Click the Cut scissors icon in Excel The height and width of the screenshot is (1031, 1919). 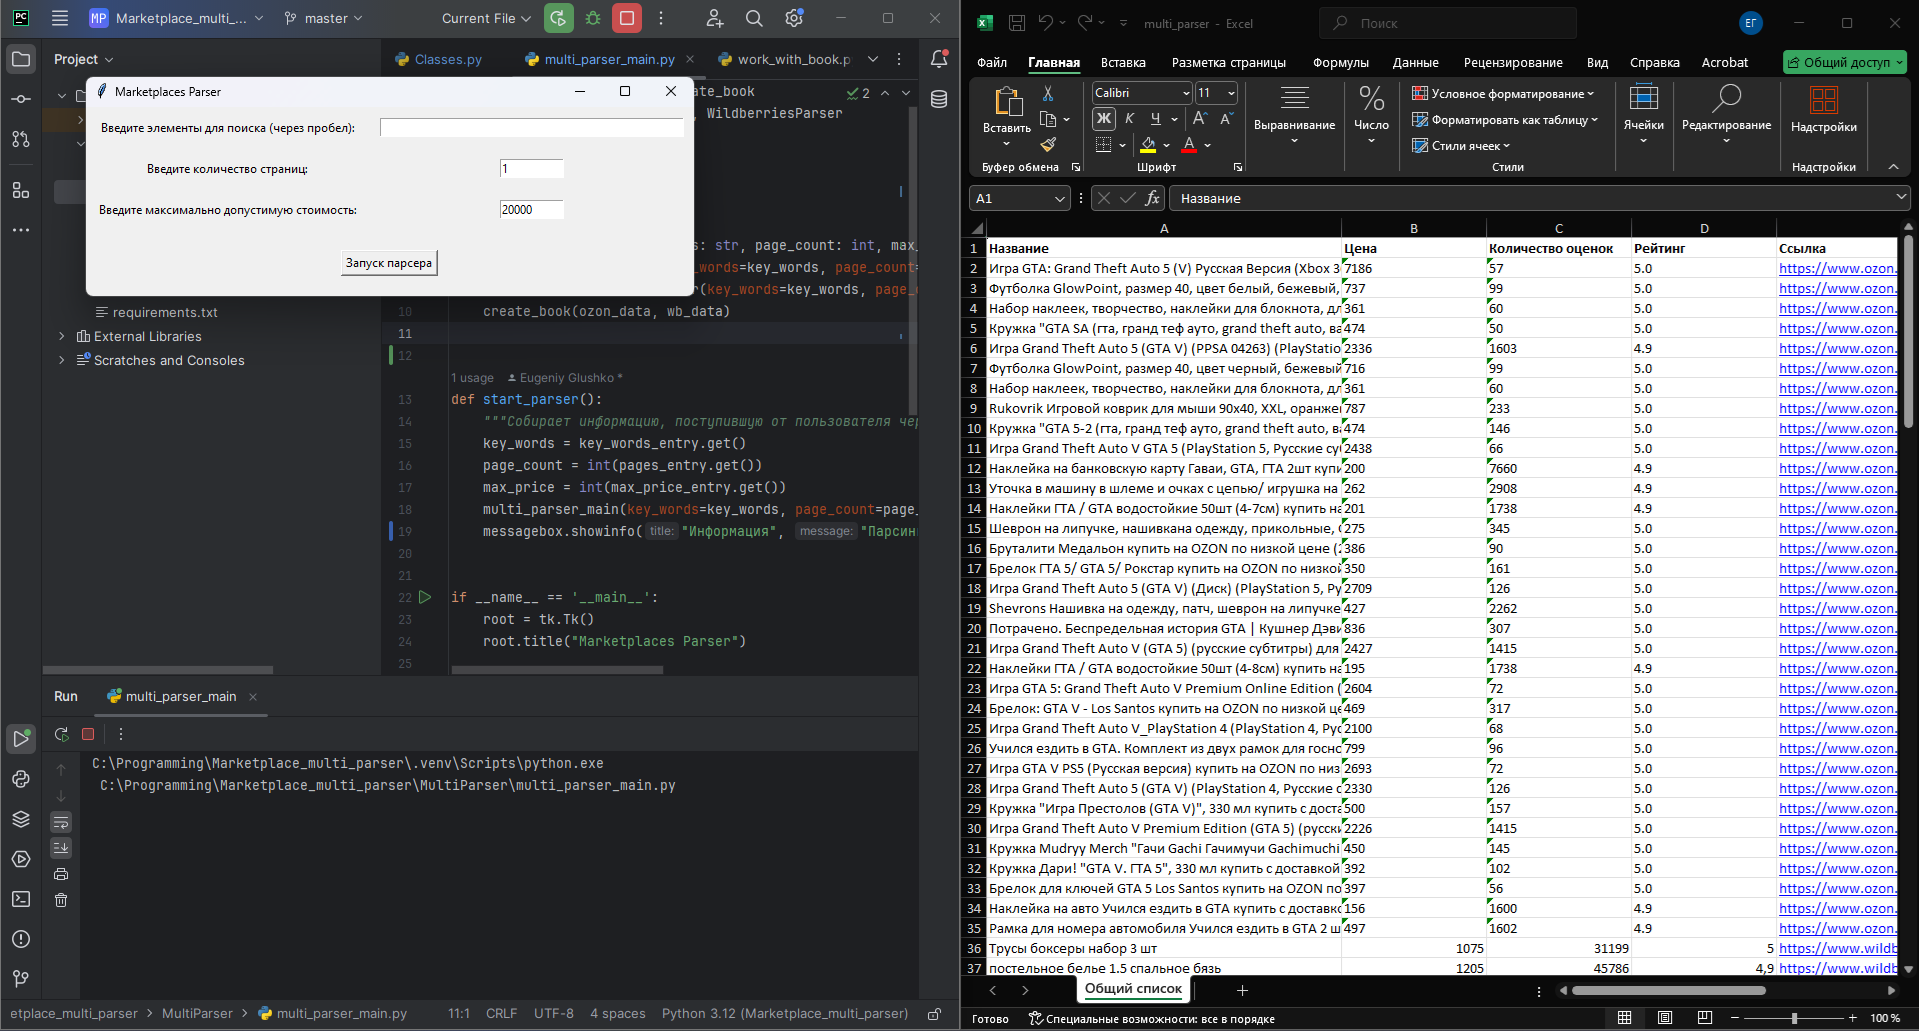pyautogui.click(x=1048, y=93)
